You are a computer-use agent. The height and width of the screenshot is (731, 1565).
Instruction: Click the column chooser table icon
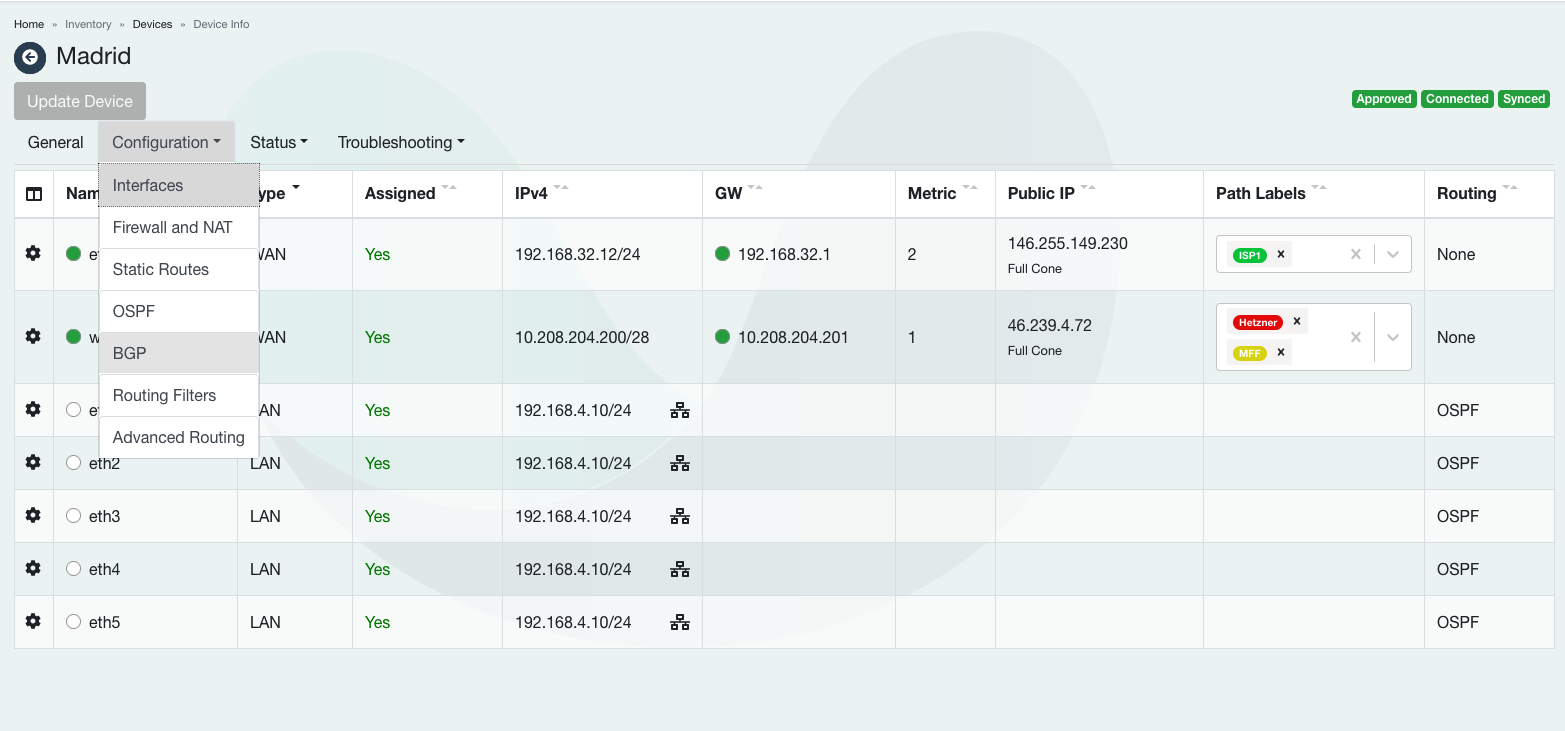coord(34,194)
